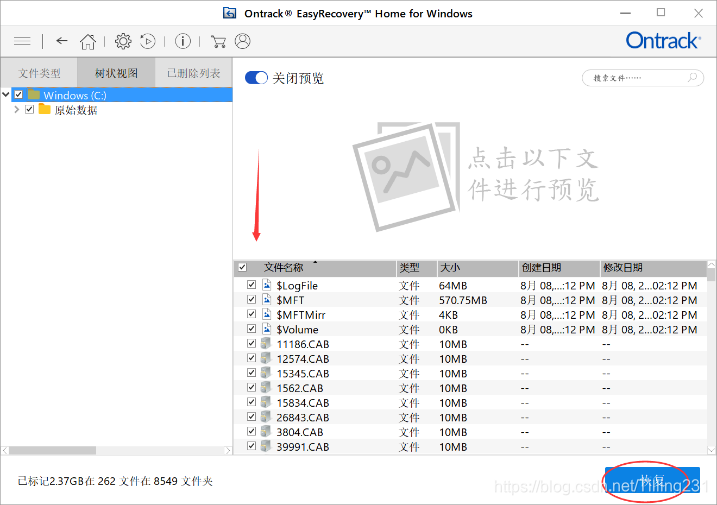Click the 26843.CAB file icon
The width and height of the screenshot is (717, 505).
266,417
